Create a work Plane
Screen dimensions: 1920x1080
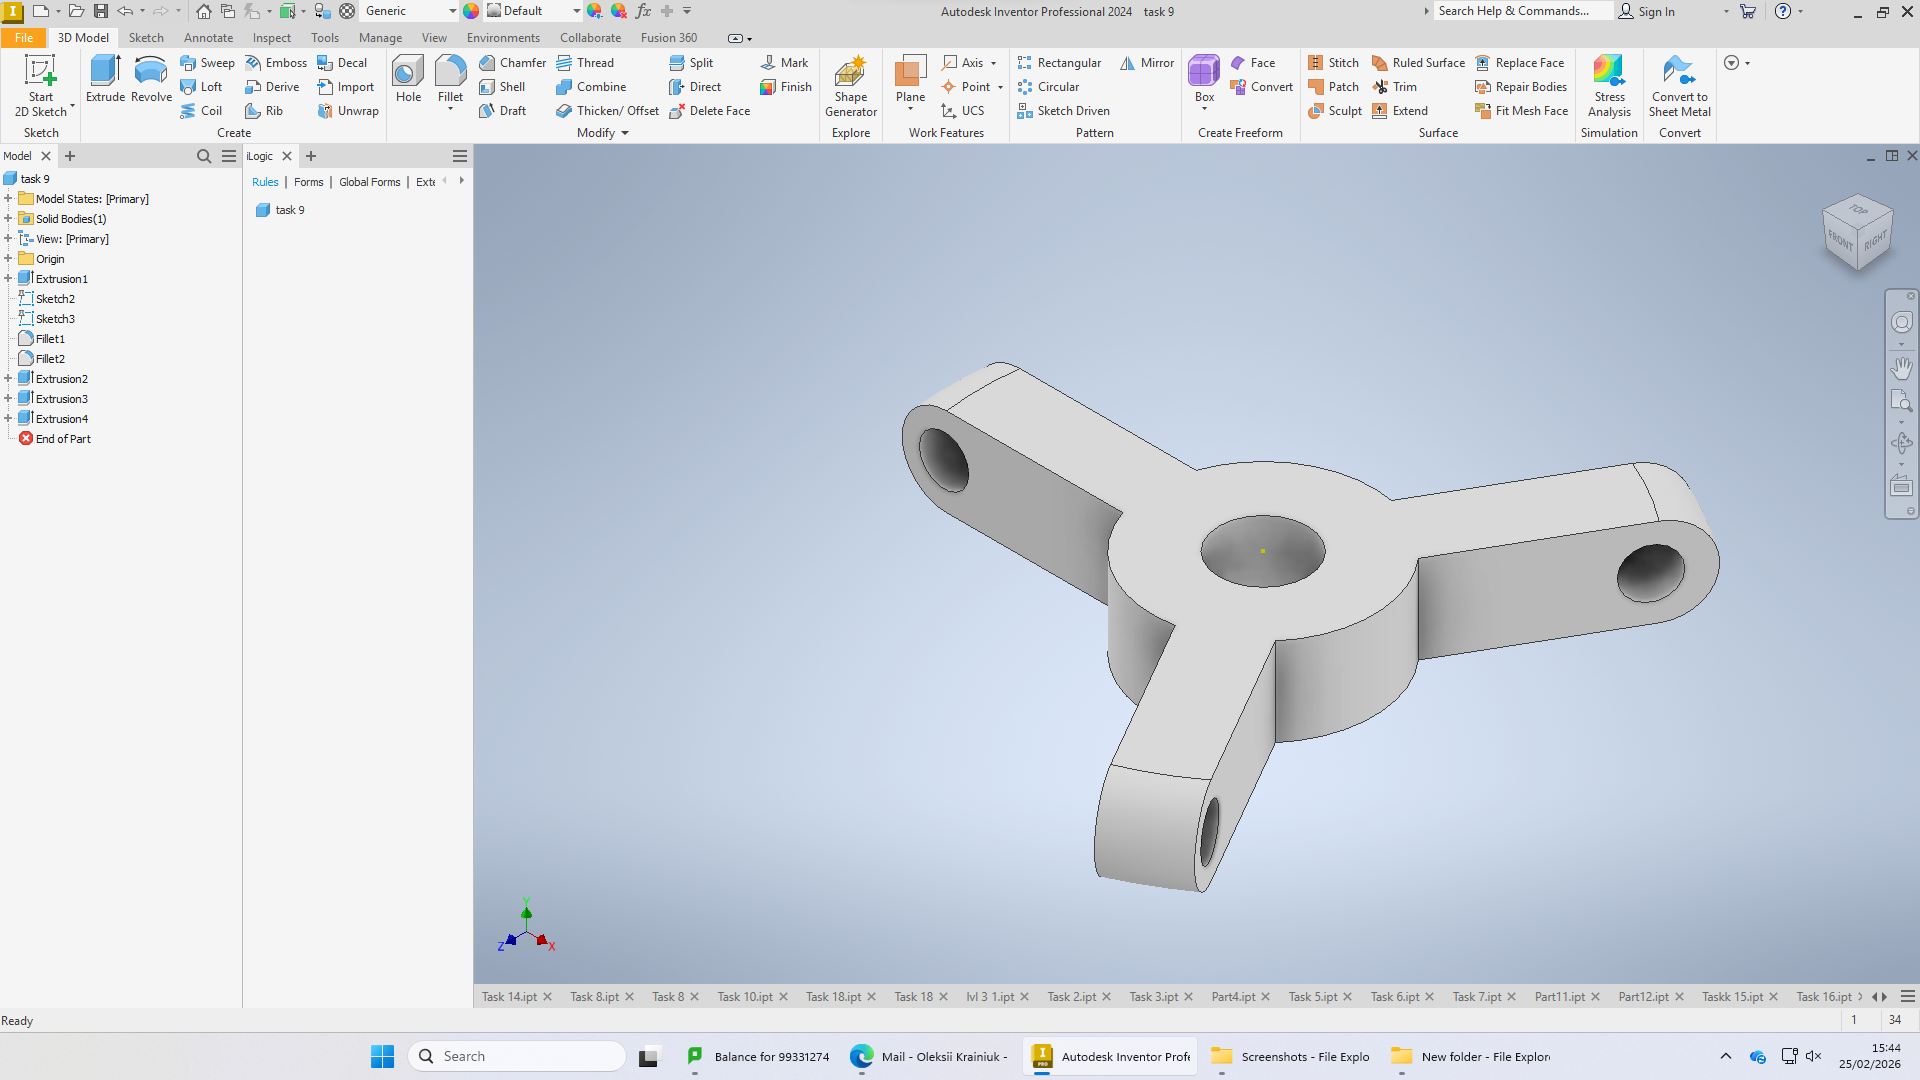click(910, 79)
